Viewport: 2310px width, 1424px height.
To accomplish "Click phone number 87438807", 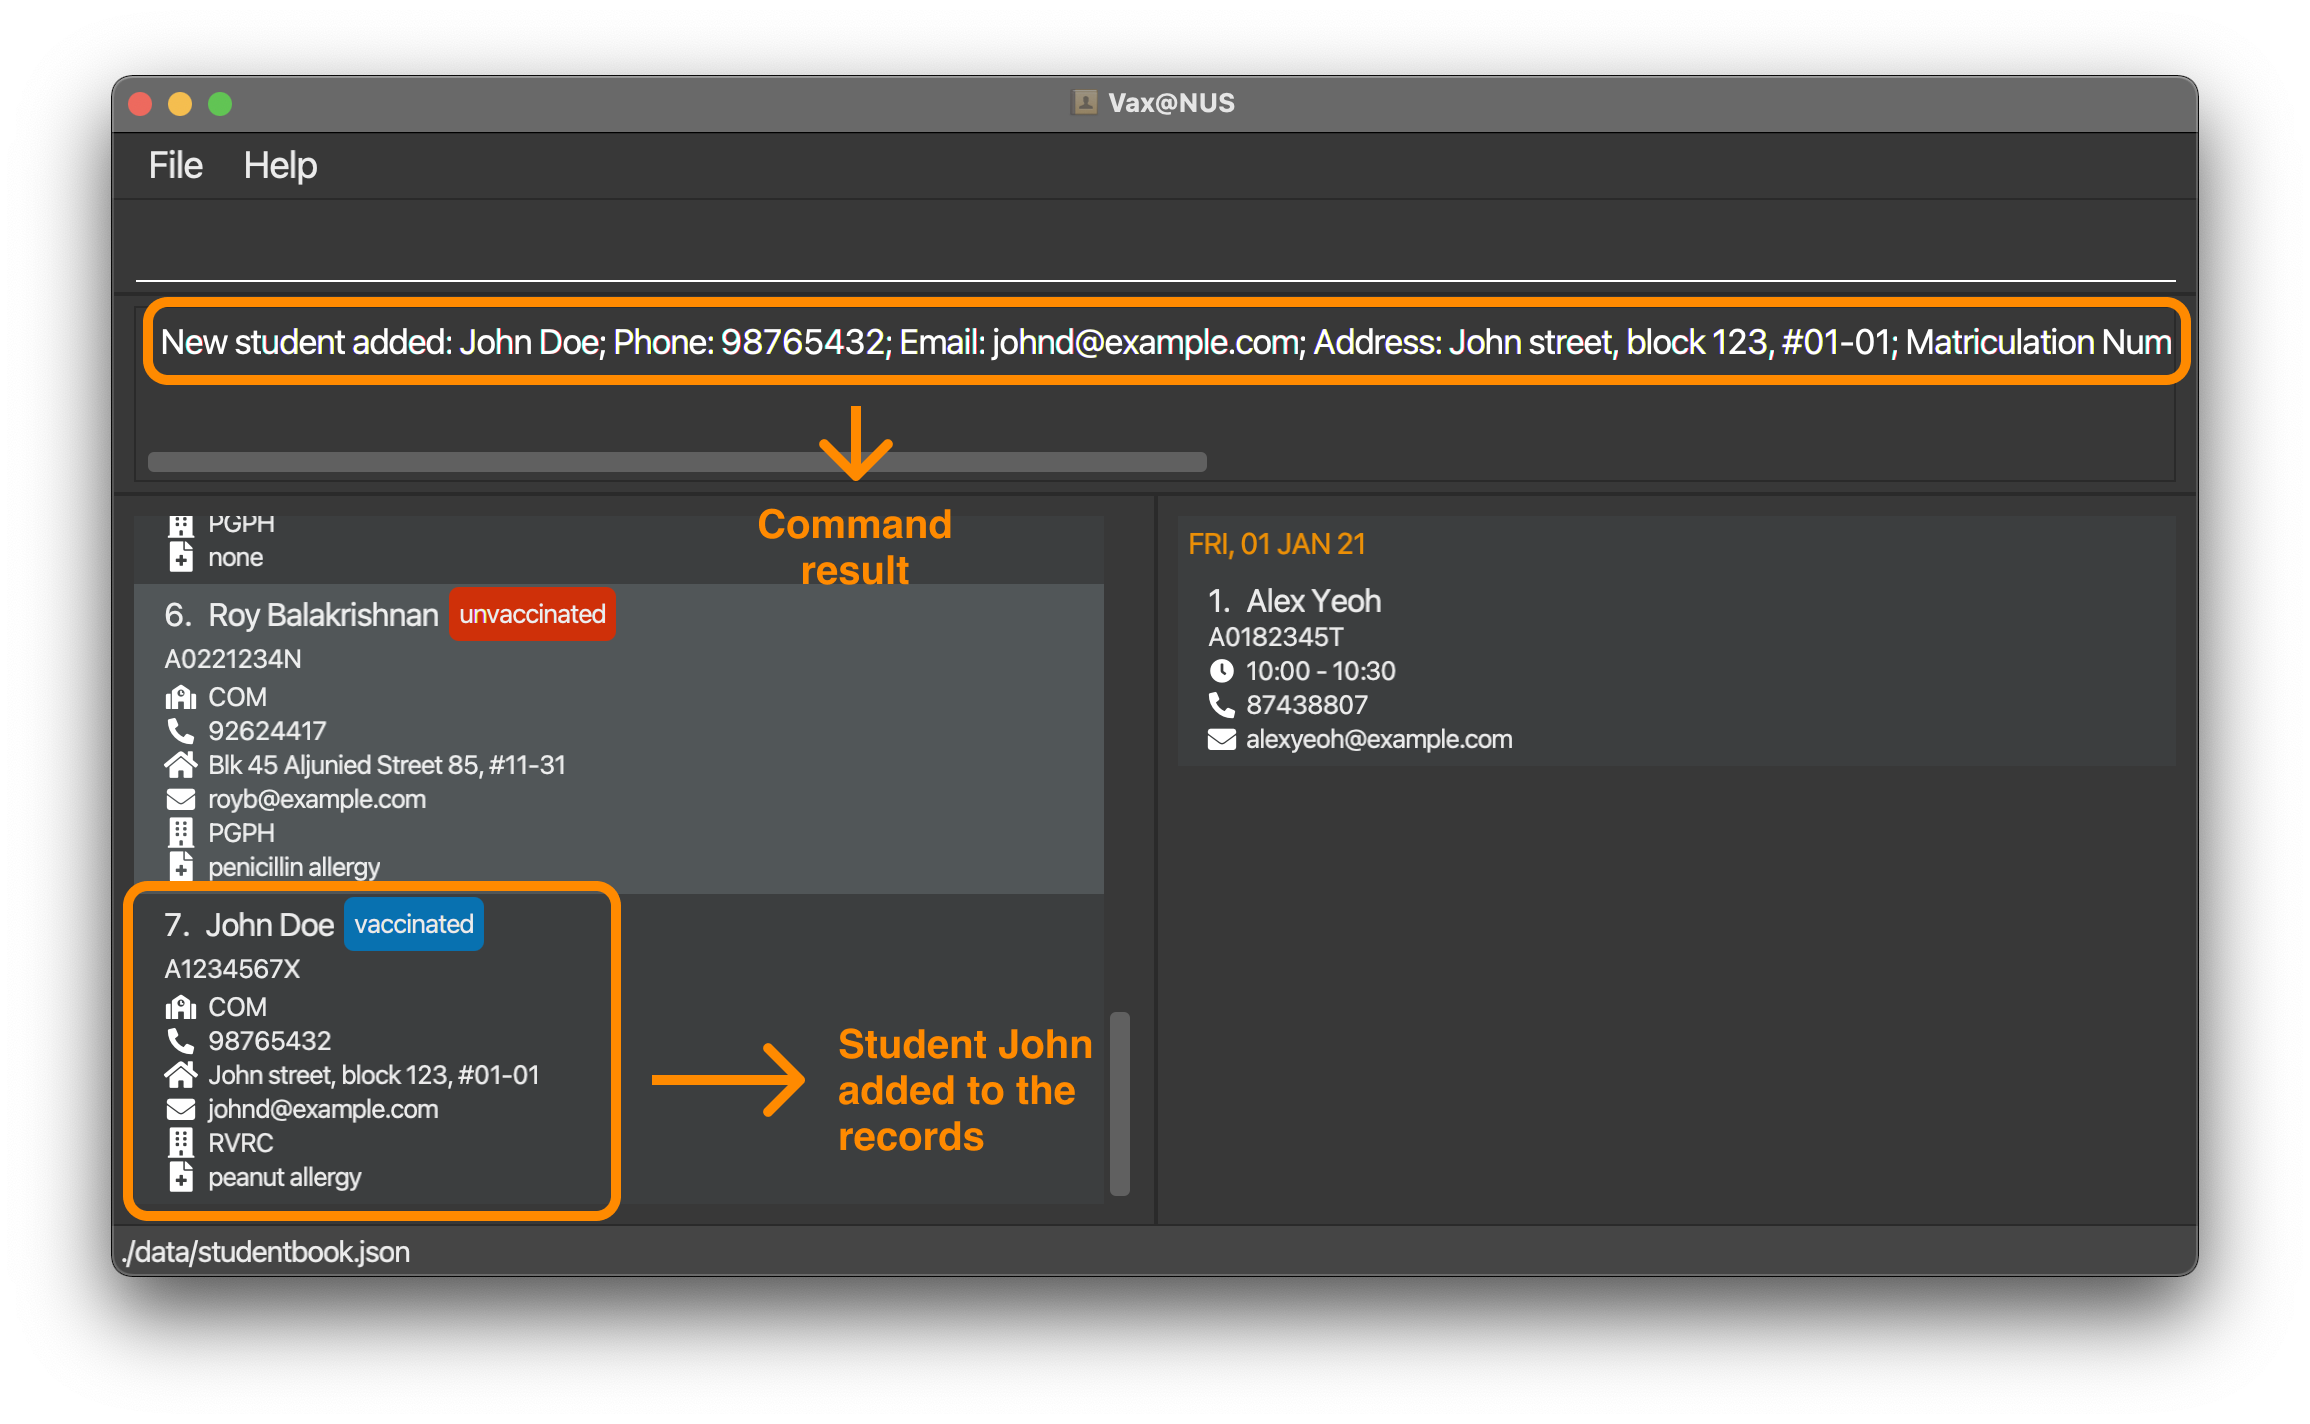I will pos(1307,705).
